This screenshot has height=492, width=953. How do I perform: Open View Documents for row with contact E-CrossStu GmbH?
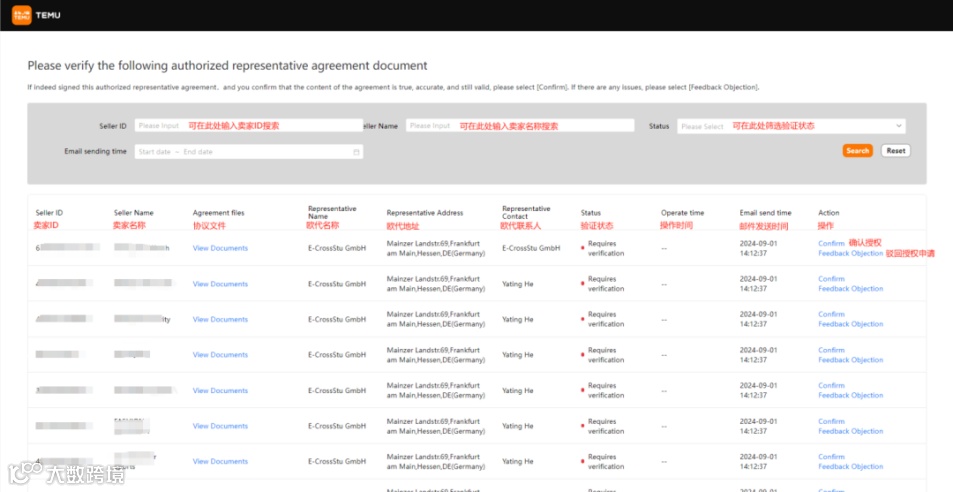[x=220, y=248]
